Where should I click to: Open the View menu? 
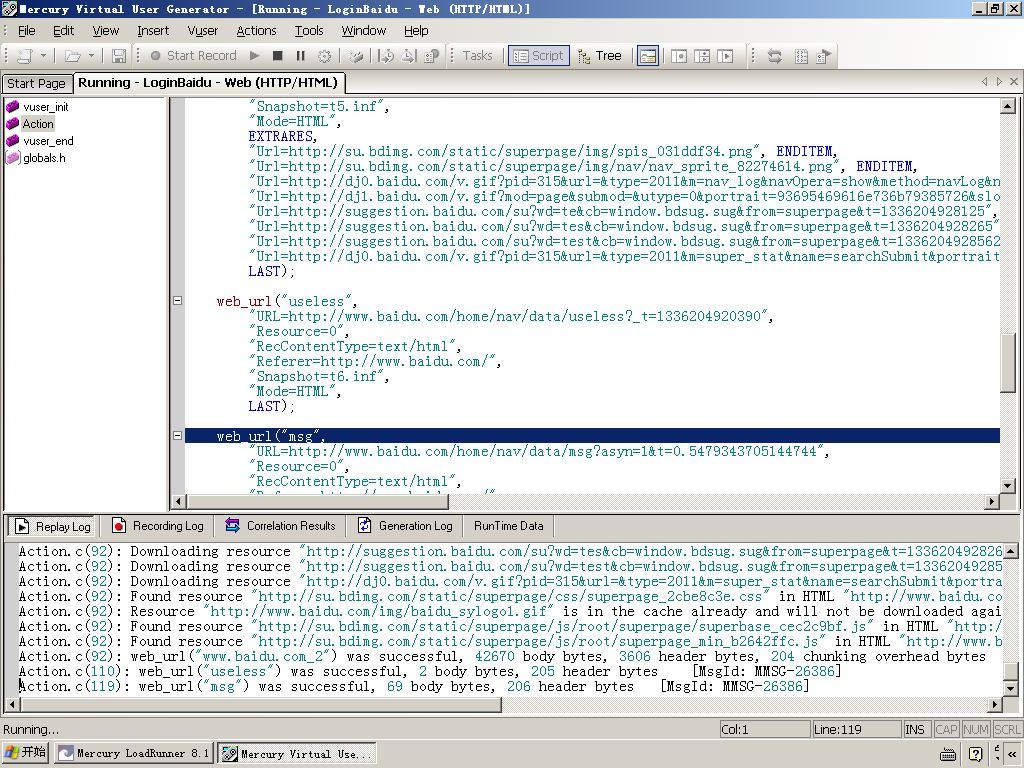pos(105,31)
